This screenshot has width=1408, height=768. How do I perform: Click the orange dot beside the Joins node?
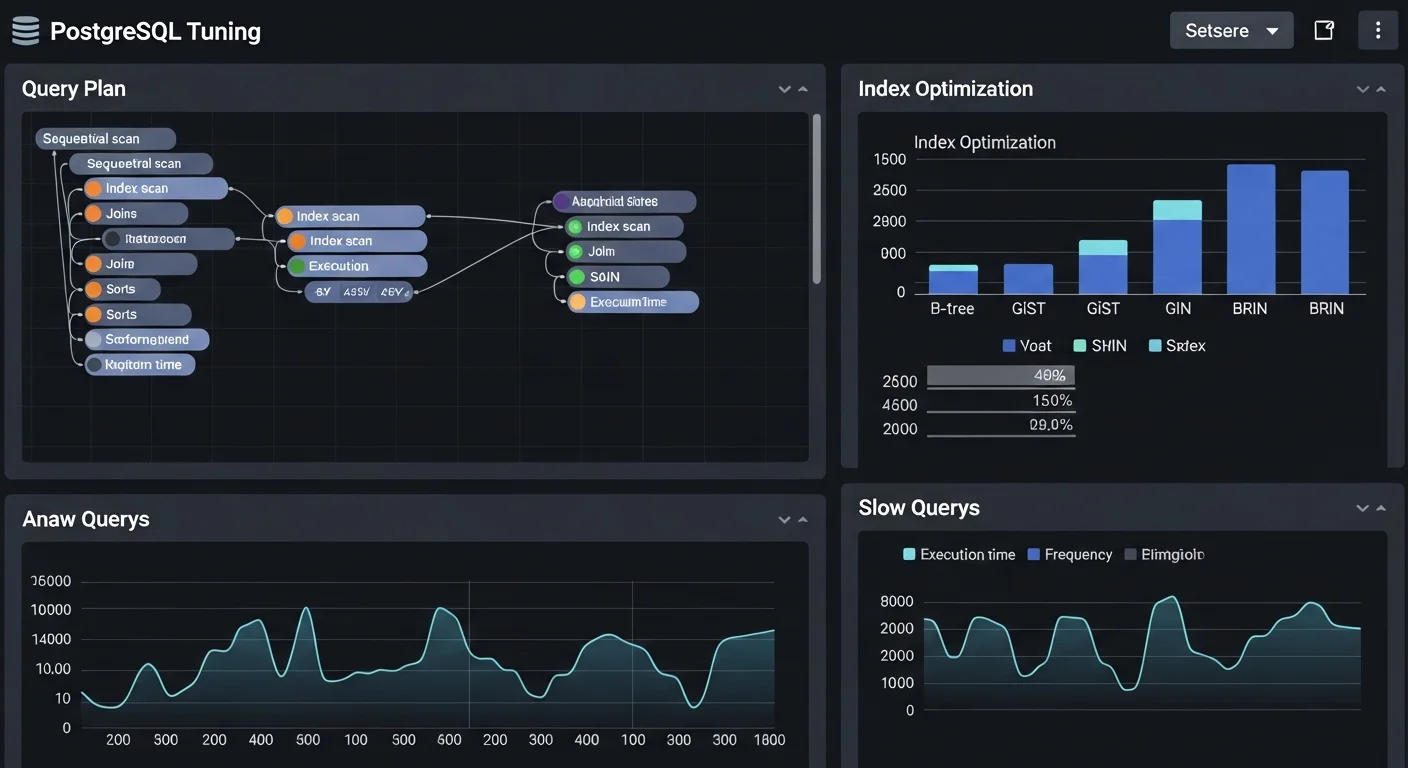click(x=95, y=213)
